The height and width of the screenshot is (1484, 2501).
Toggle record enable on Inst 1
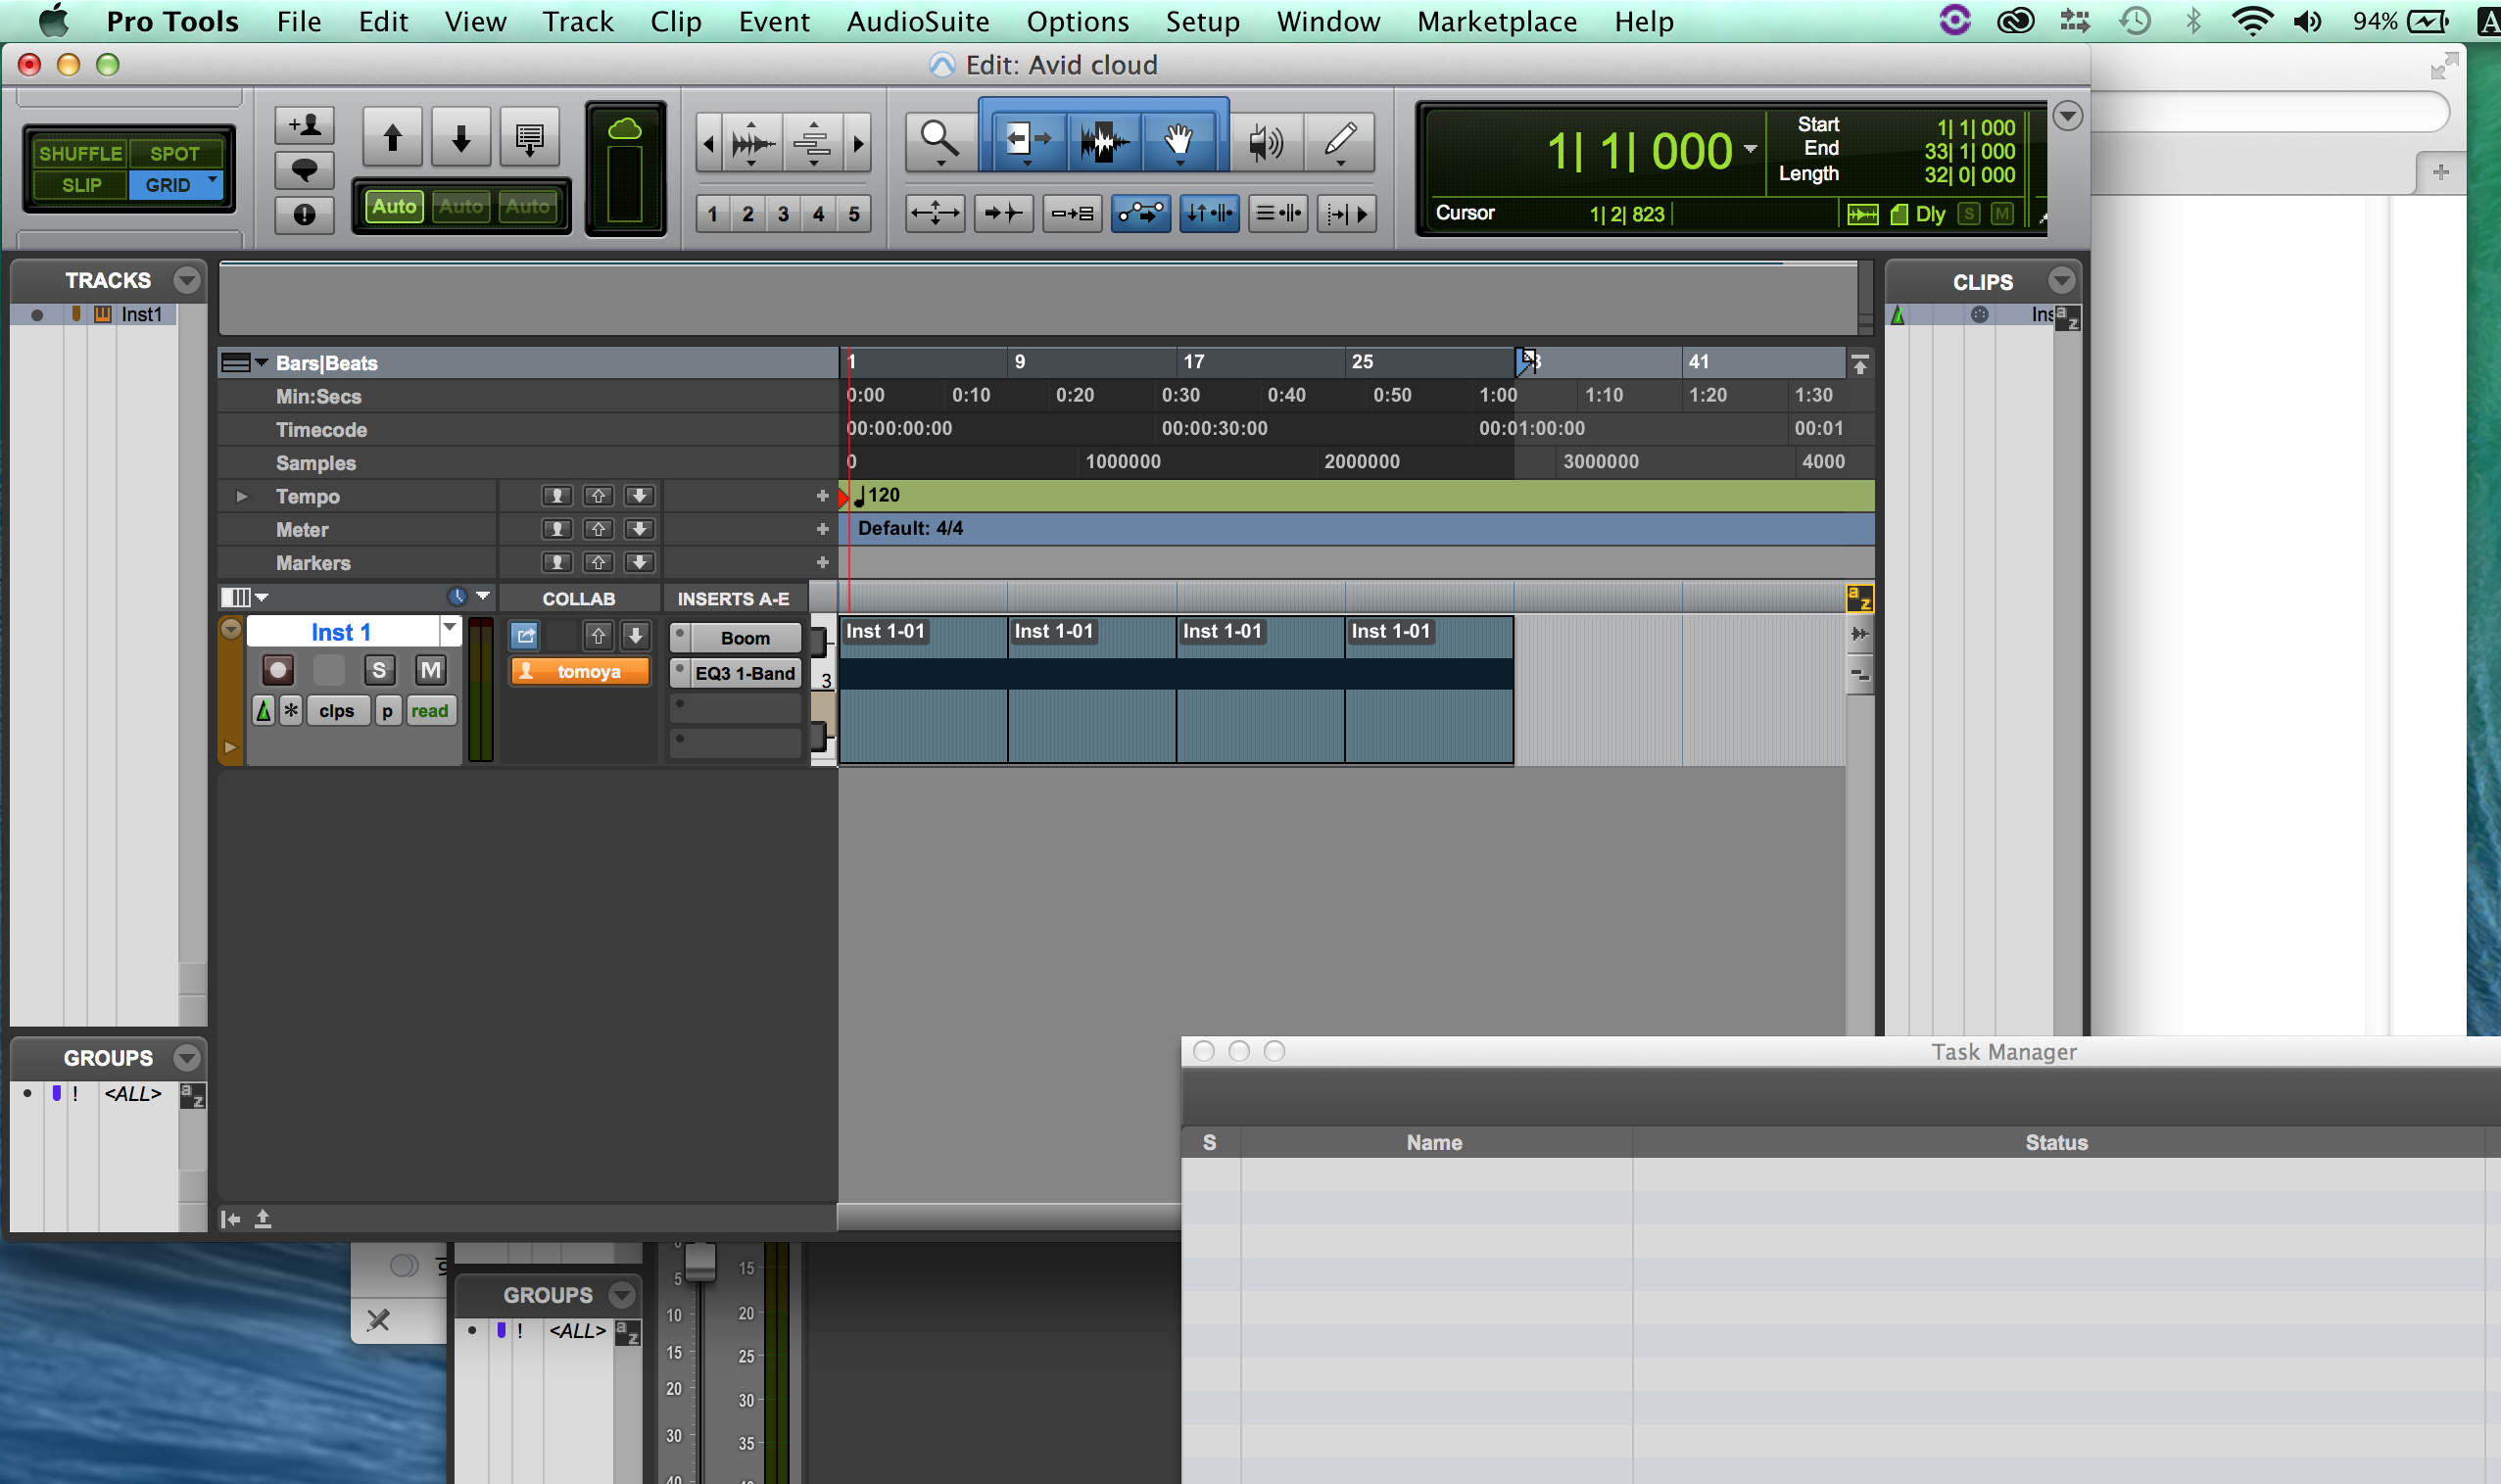click(277, 670)
